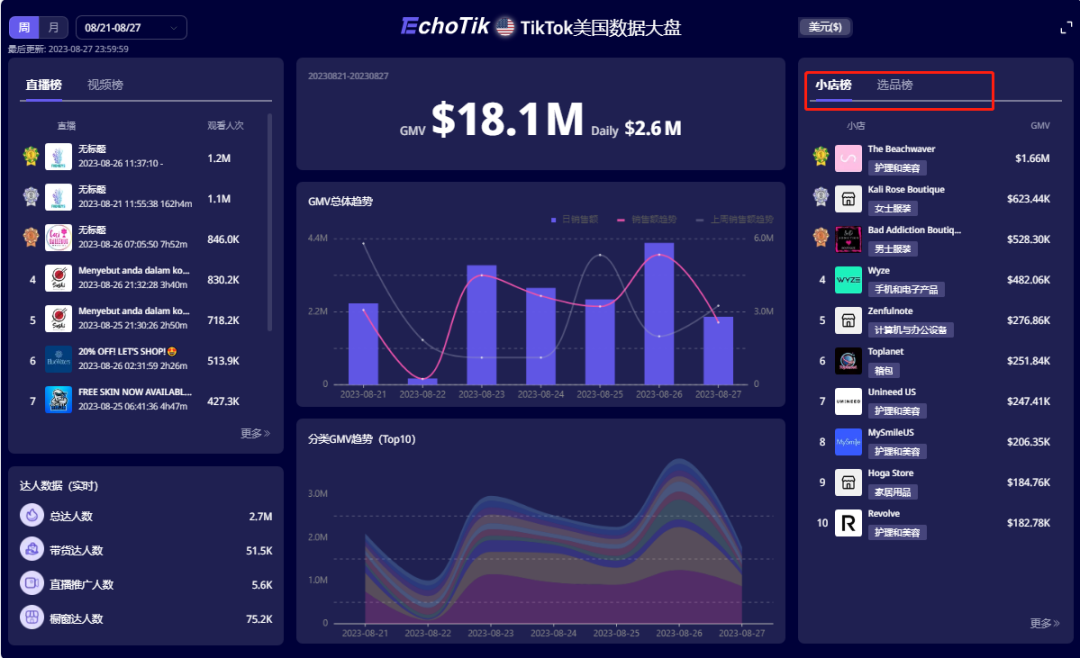The height and width of the screenshot is (658, 1080).
Task: Select the 小店榜 tab
Action: (833, 85)
